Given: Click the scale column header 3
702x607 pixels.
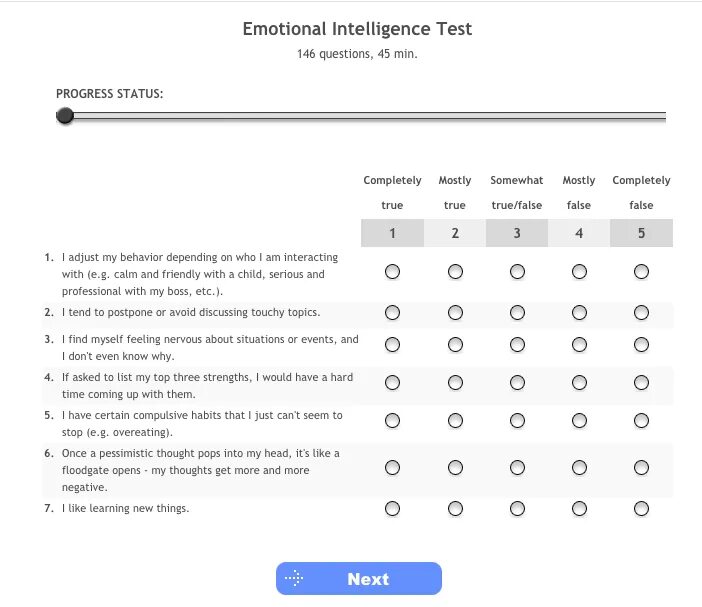Looking at the screenshot, I should 517,233.
